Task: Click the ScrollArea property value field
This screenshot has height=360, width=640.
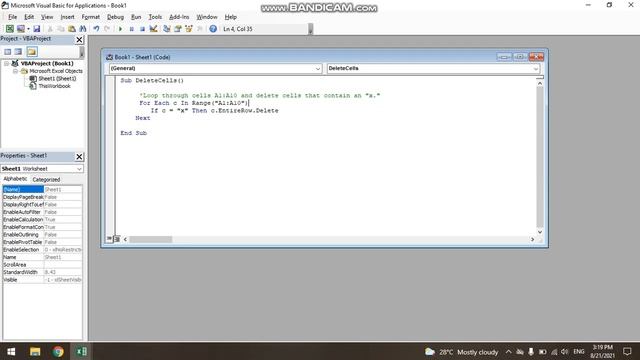Action: coord(63,265)
